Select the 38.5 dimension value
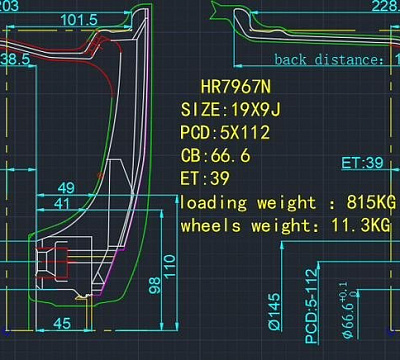 tap(15, 60)
